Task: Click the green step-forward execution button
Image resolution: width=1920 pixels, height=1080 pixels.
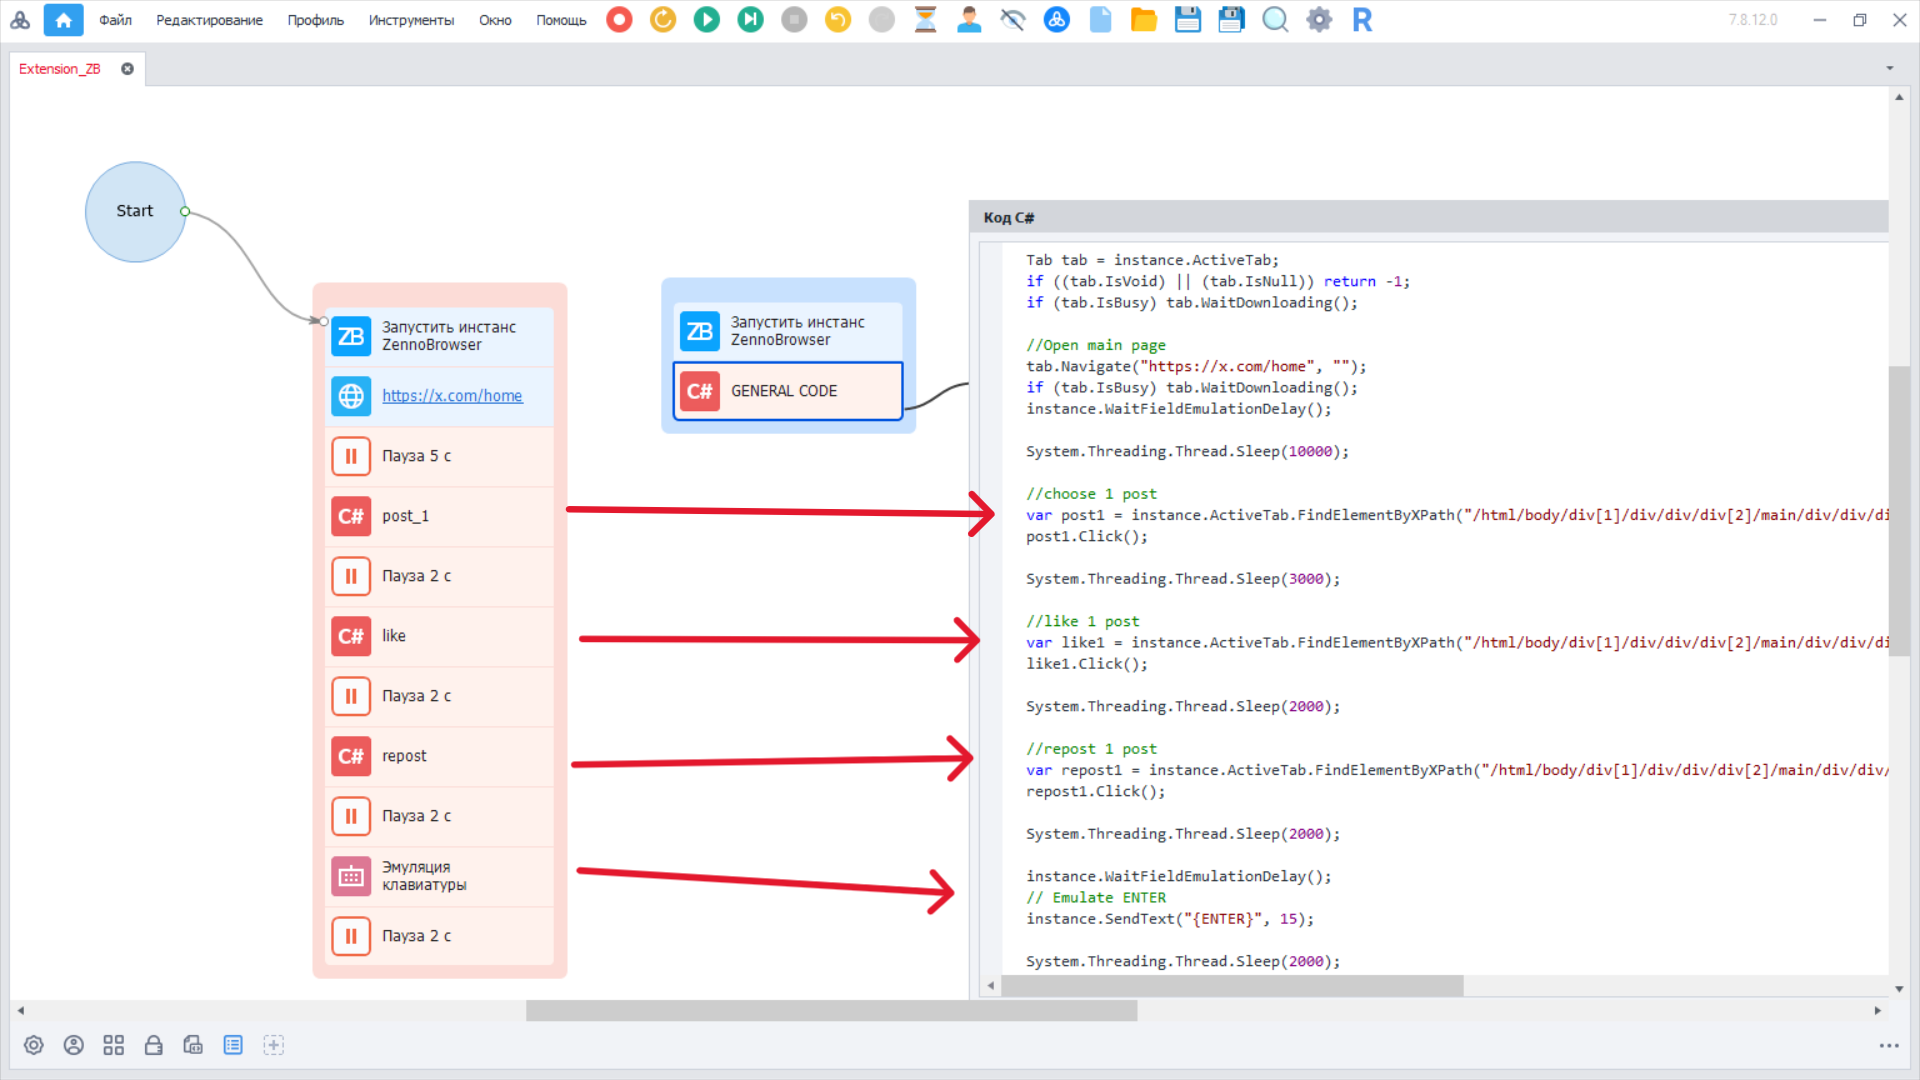Action: click(x=750, y=20)
